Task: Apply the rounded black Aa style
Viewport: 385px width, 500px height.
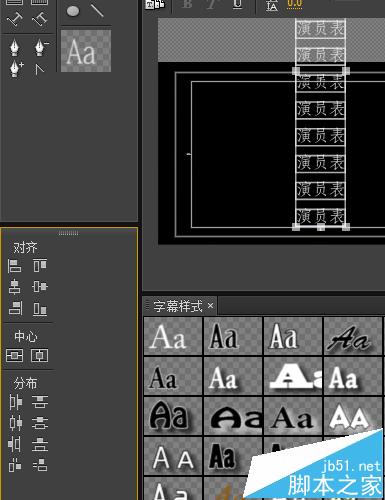Action: (x=173, y=416)
